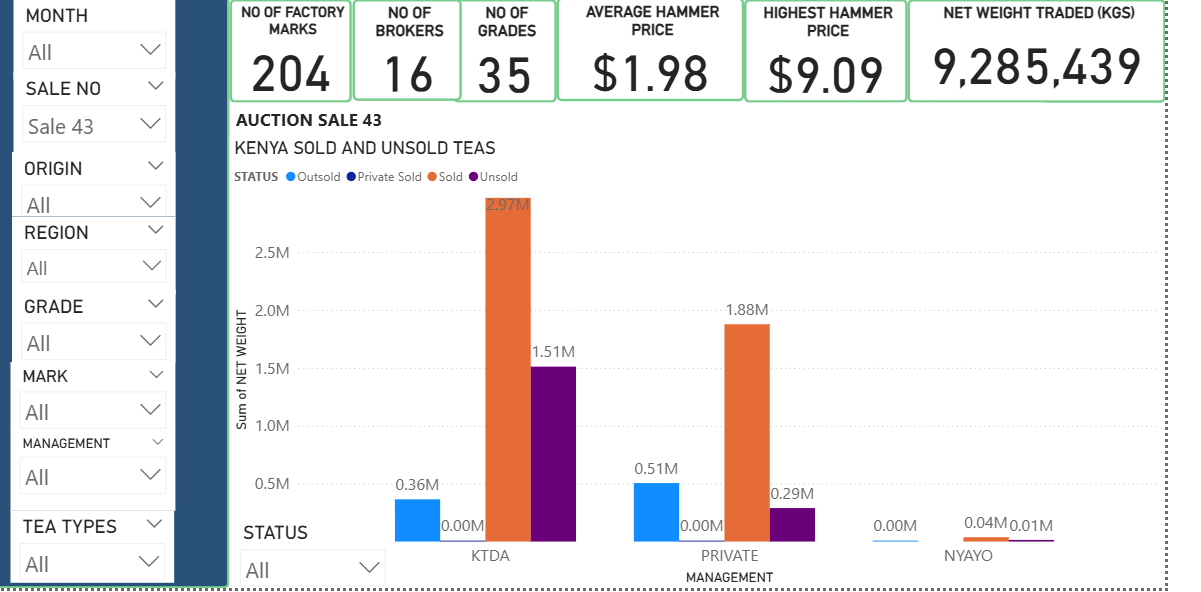Click the Net Weight Traded card
Screen dimensions: 1201x592
point(1036,52)
